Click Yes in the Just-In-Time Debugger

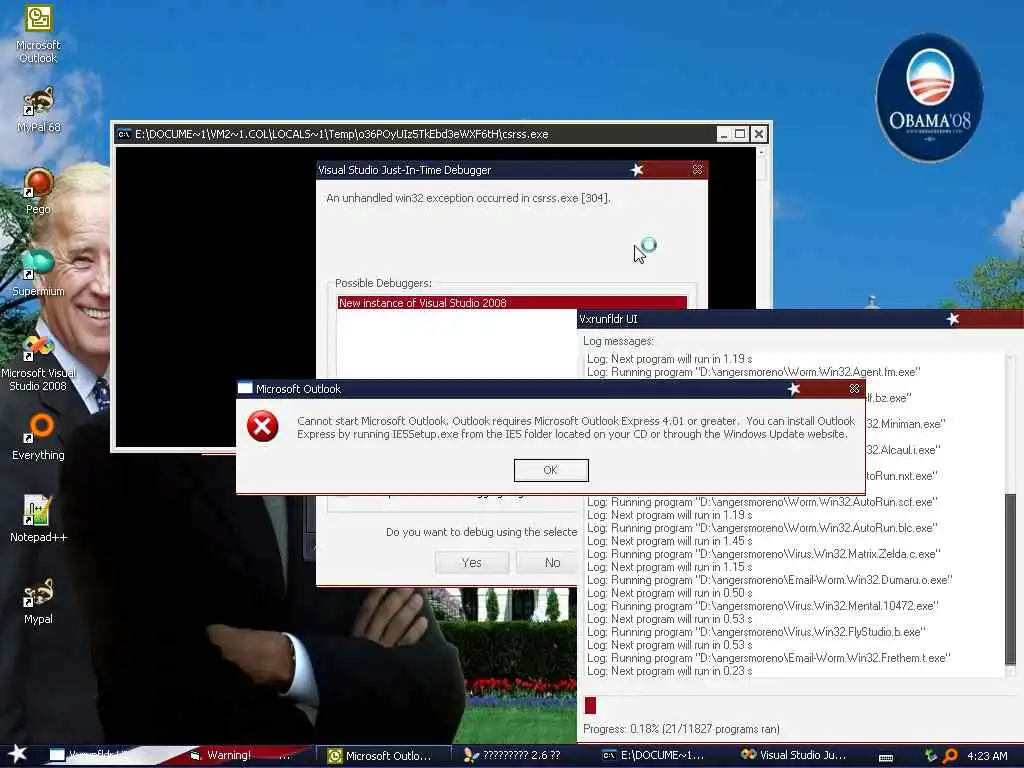pyautogui.click(x=472, y=562)
